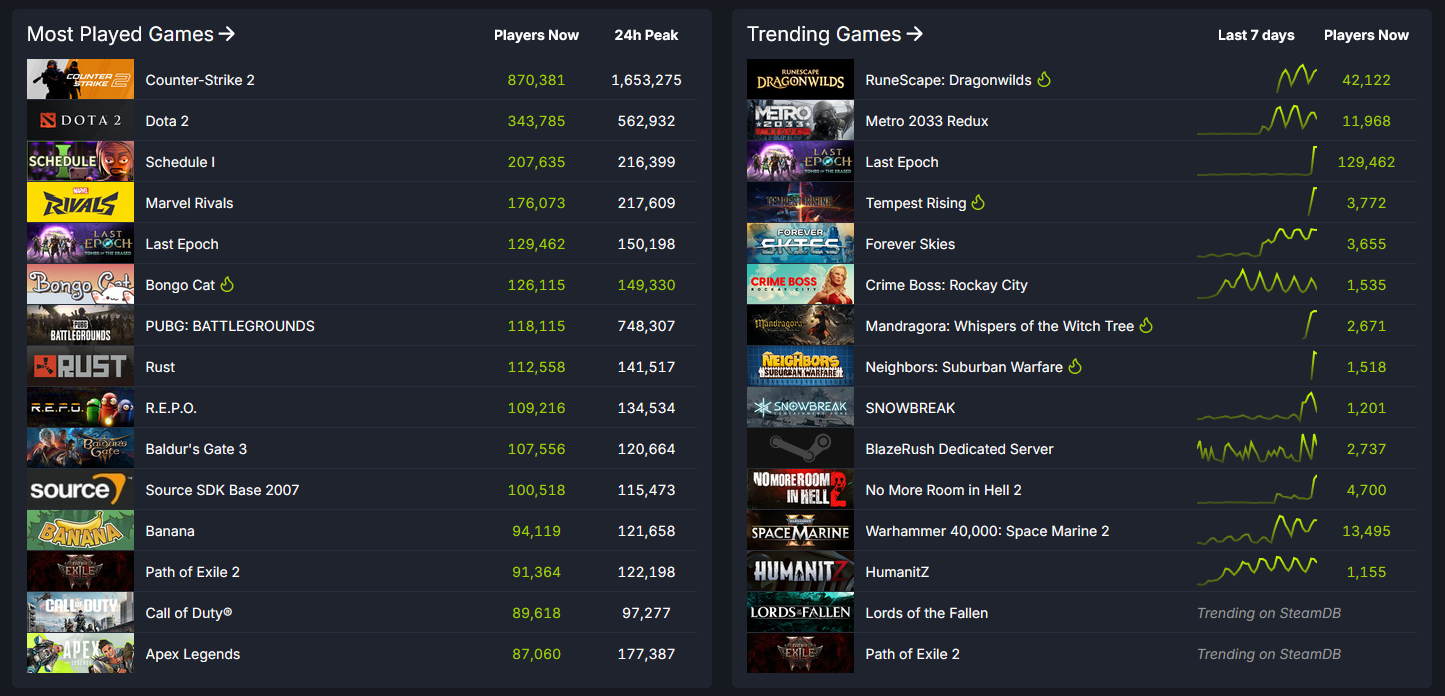Open Mandragora game thumbnail
The width and height of the screenshot is (1445, 696).
[x=800, y=326]
